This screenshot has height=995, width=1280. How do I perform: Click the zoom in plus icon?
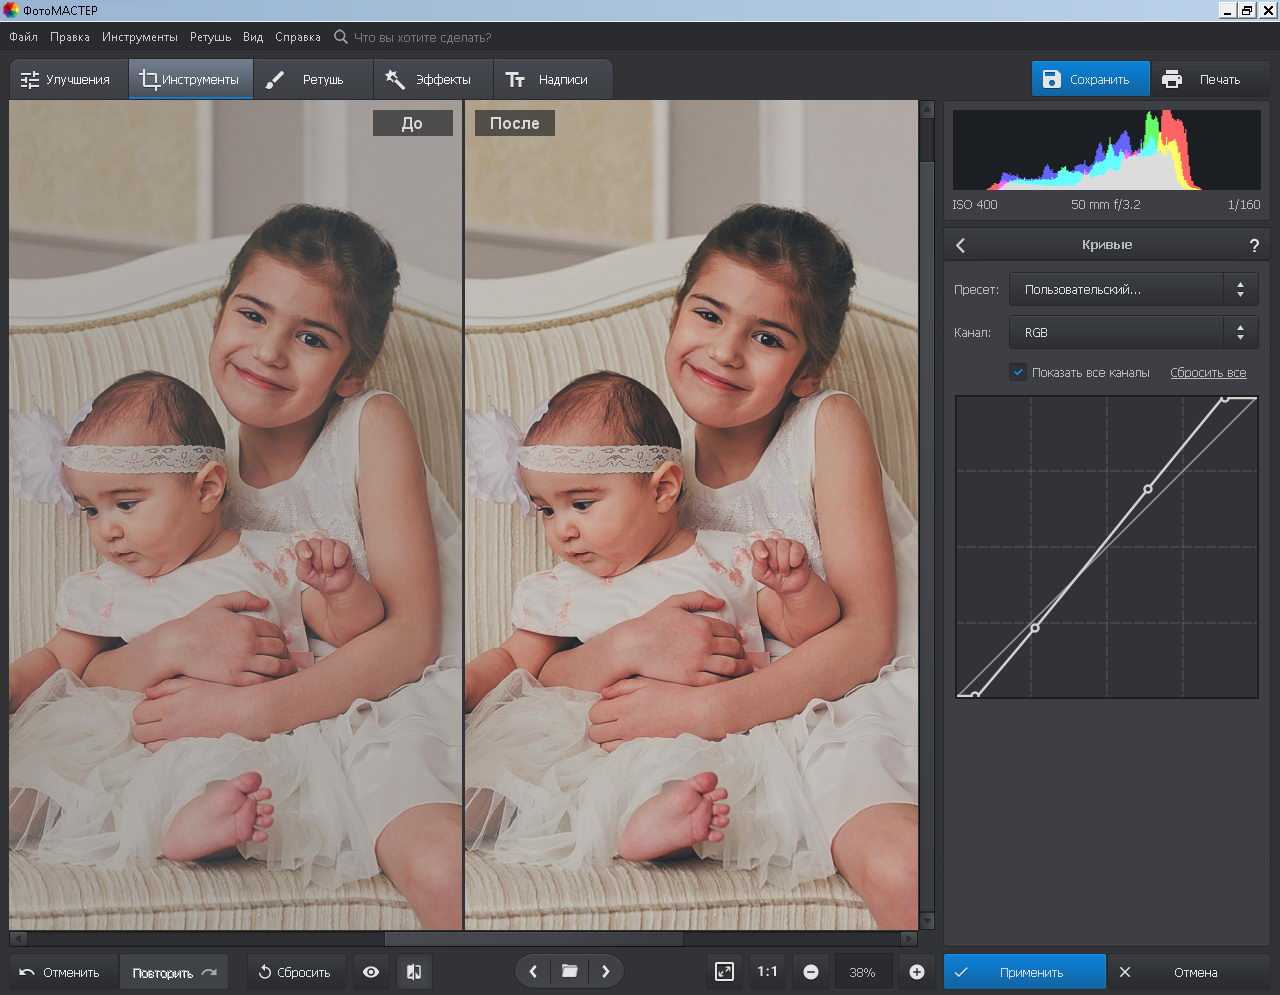[x=916, y=972]
